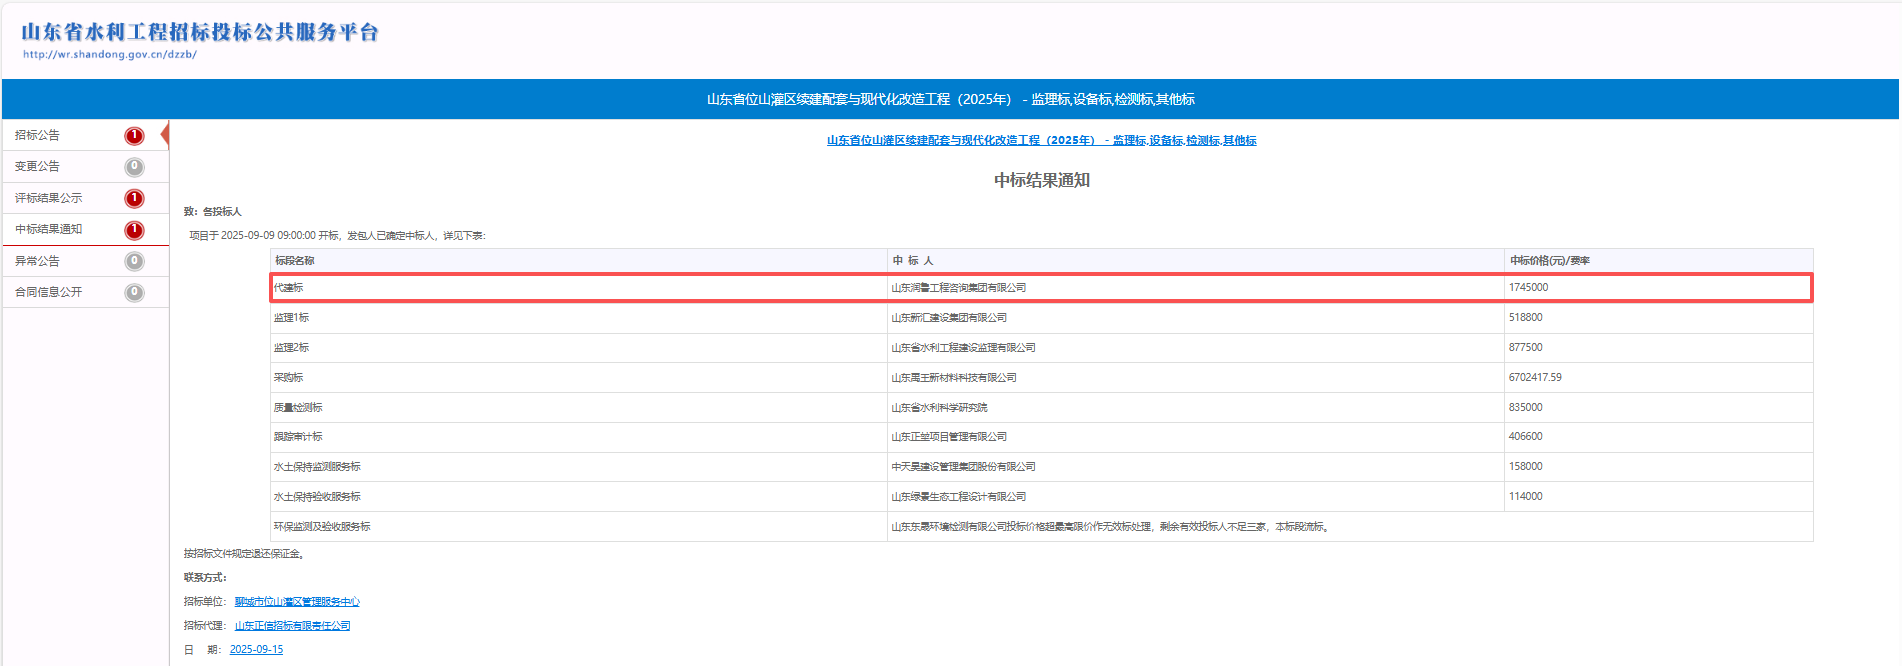Click the grey 0 badge beside 合同信息公开

click(134, 293)
